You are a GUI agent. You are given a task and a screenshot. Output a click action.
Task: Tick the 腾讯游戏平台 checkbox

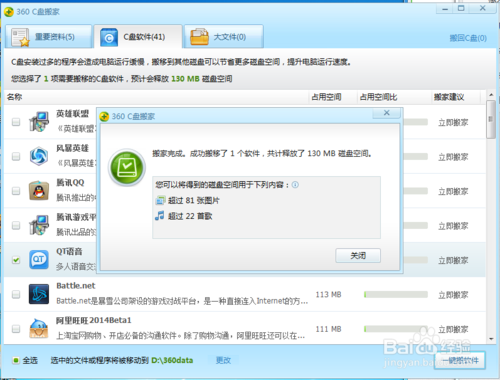click(16, 226)
